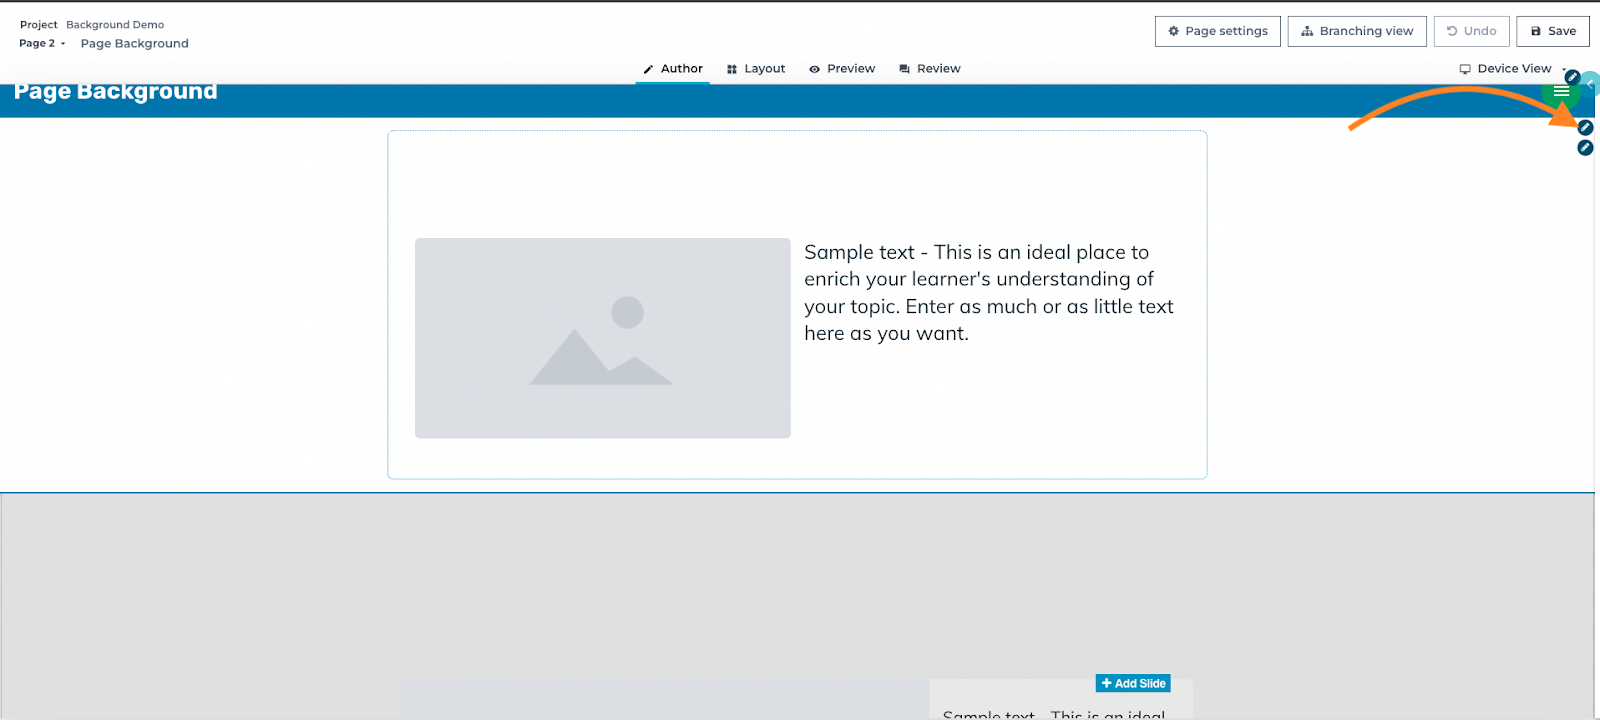Click the Page Background header title
Screen dimensions: 1600x720
[x=116, y=92]
